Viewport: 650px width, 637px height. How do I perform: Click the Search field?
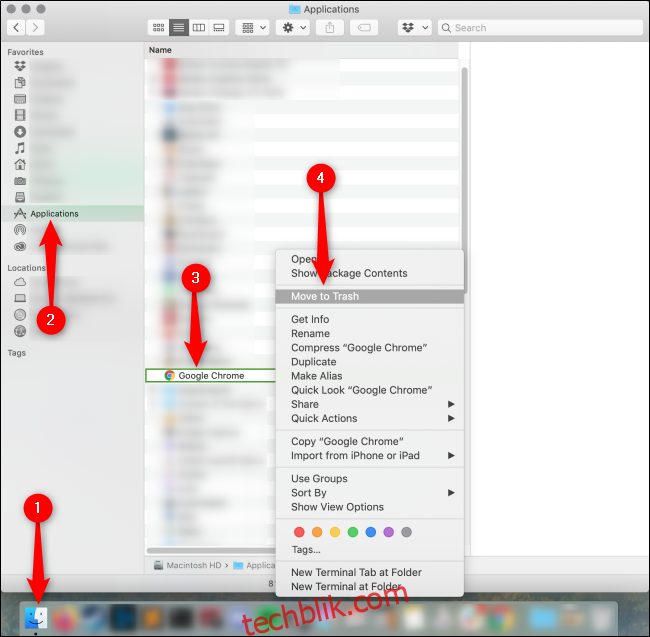point(541,28)
